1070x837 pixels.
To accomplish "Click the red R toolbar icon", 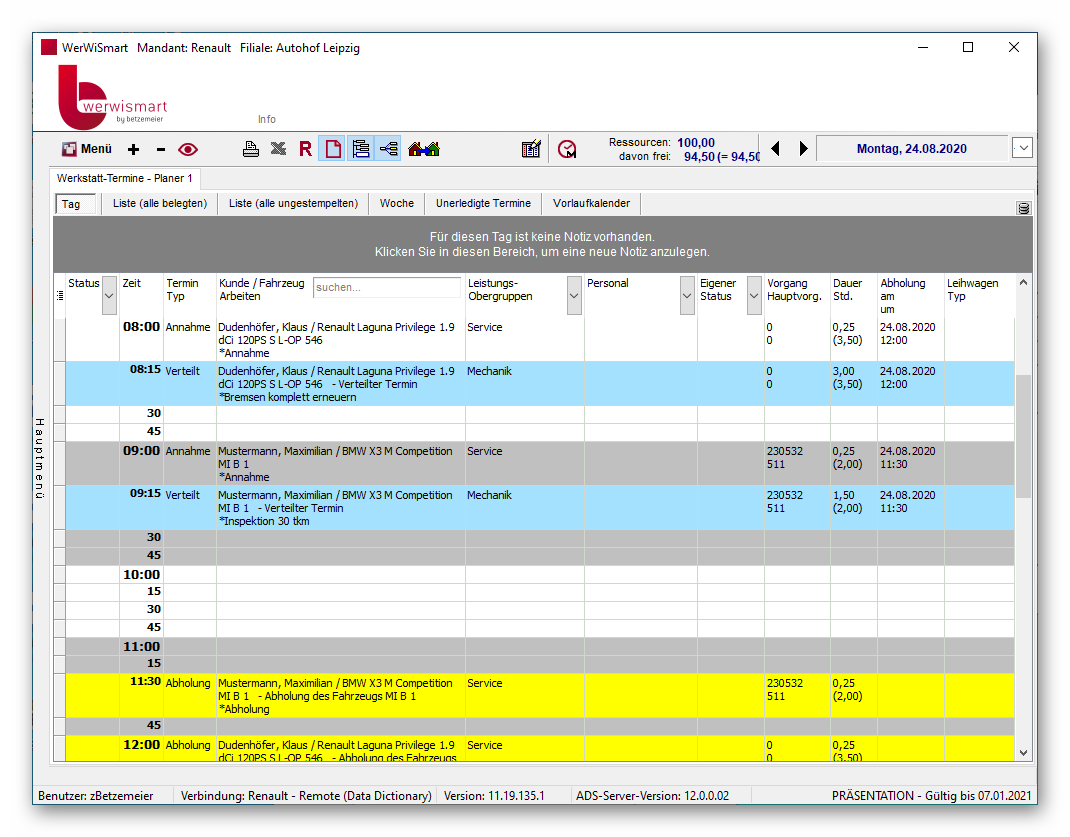I will click(x=305, y=149).
